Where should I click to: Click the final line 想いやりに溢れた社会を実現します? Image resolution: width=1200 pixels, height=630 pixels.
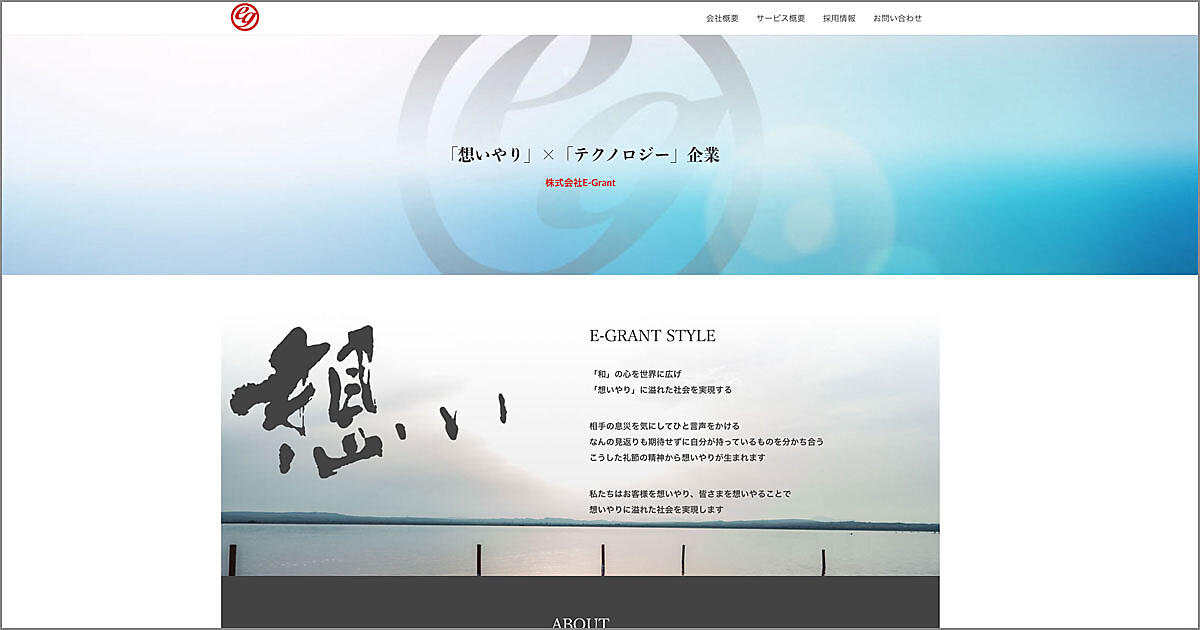[656, 510]
